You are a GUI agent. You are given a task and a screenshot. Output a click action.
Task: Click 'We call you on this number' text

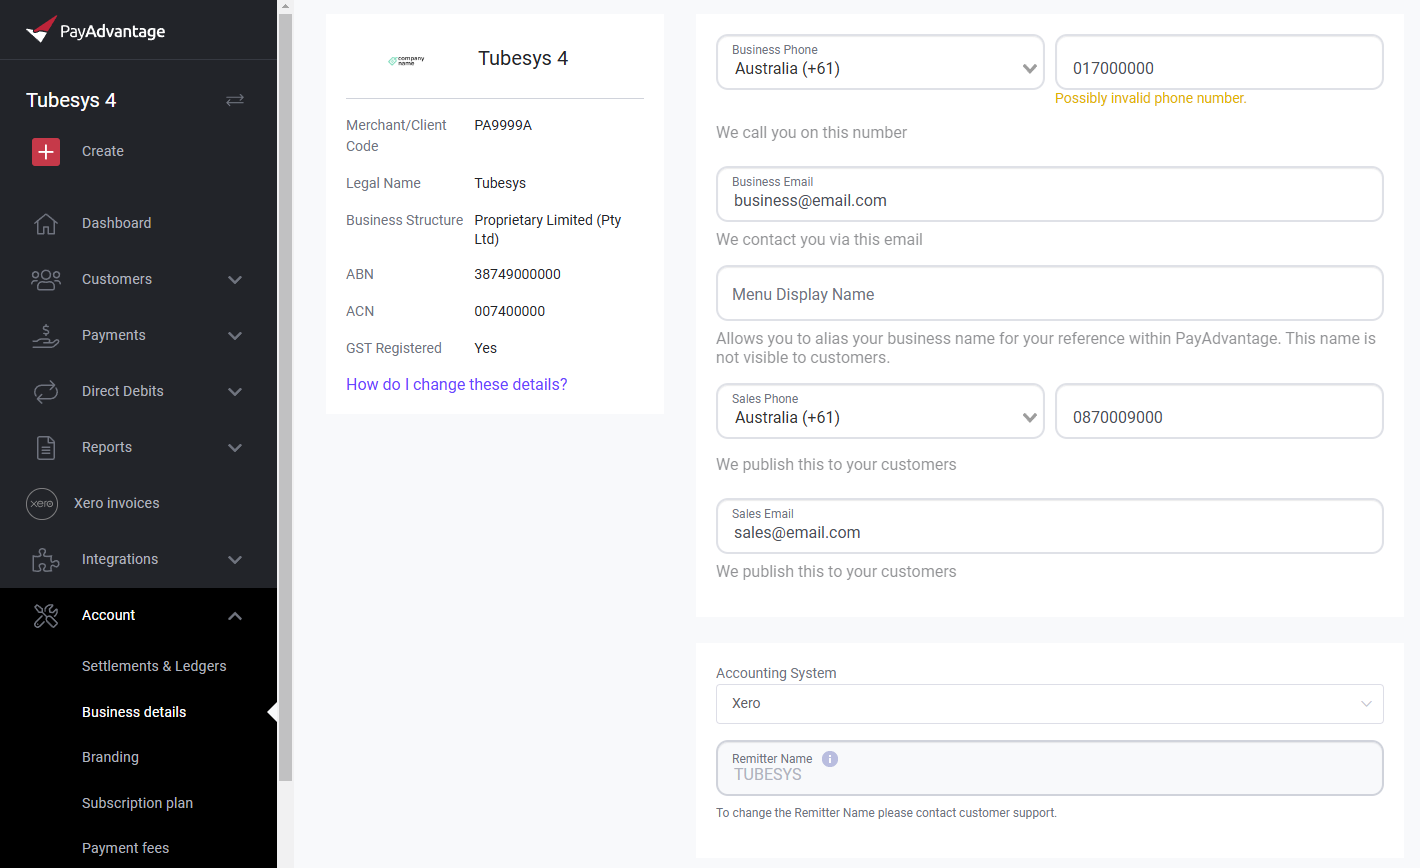811,132
